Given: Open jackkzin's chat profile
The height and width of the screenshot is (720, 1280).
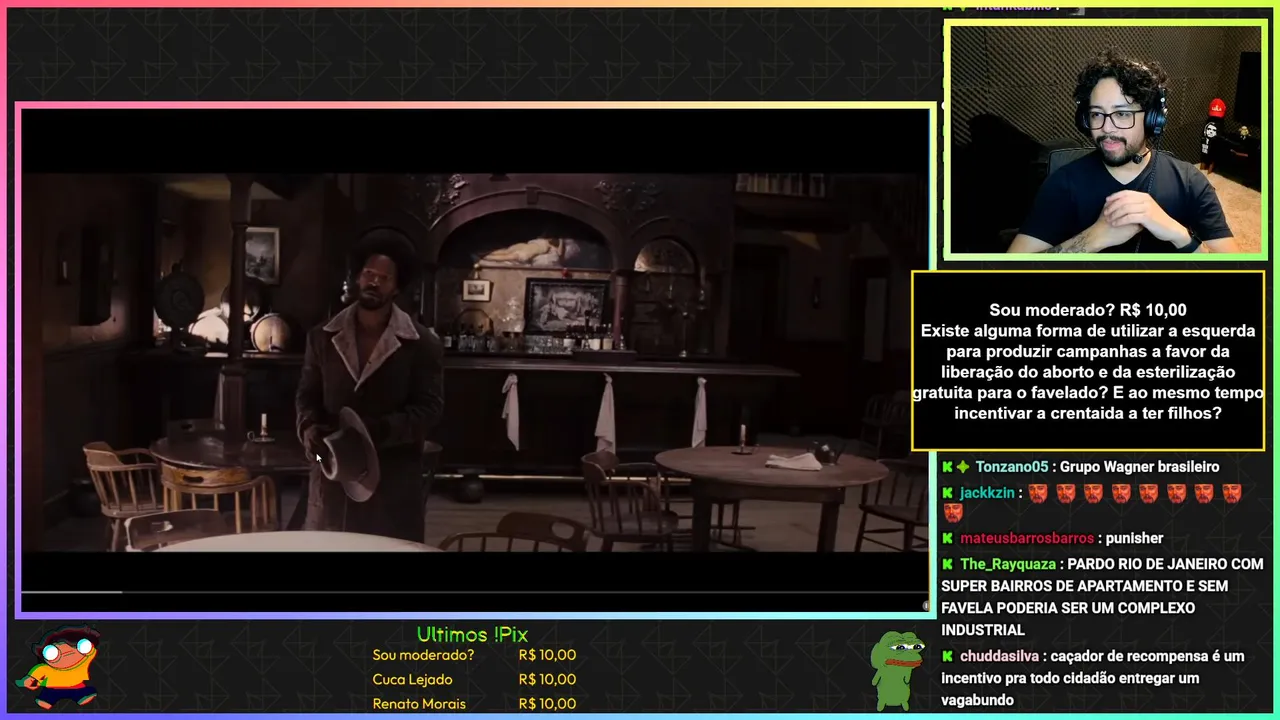Looking at the screenshot, I should pyautogui.click(x=987, y=493).
